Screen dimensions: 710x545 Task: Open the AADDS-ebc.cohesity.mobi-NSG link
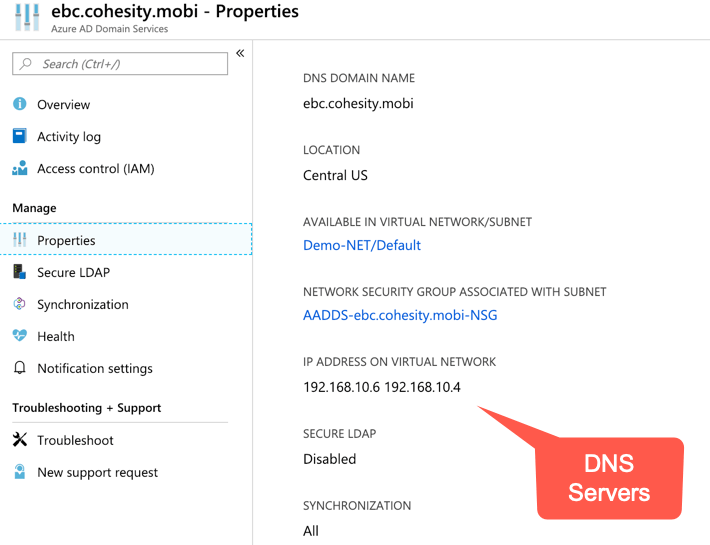coord(400,315)
